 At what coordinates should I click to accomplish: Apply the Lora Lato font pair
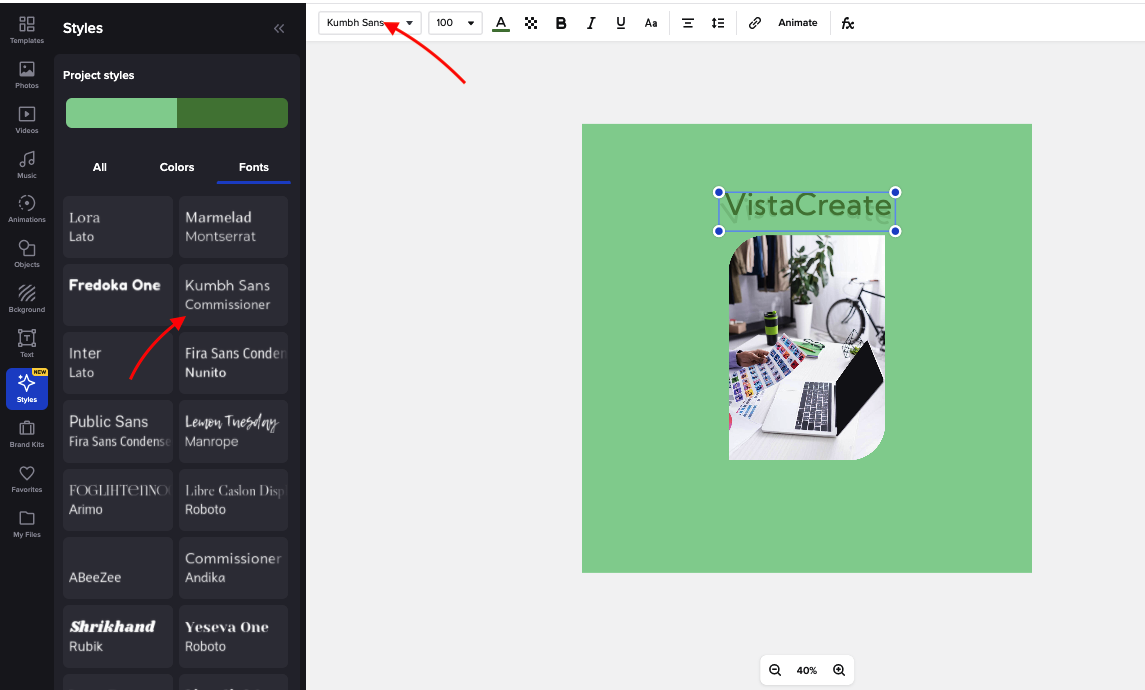pyautogui.click(x=118, y=227)
